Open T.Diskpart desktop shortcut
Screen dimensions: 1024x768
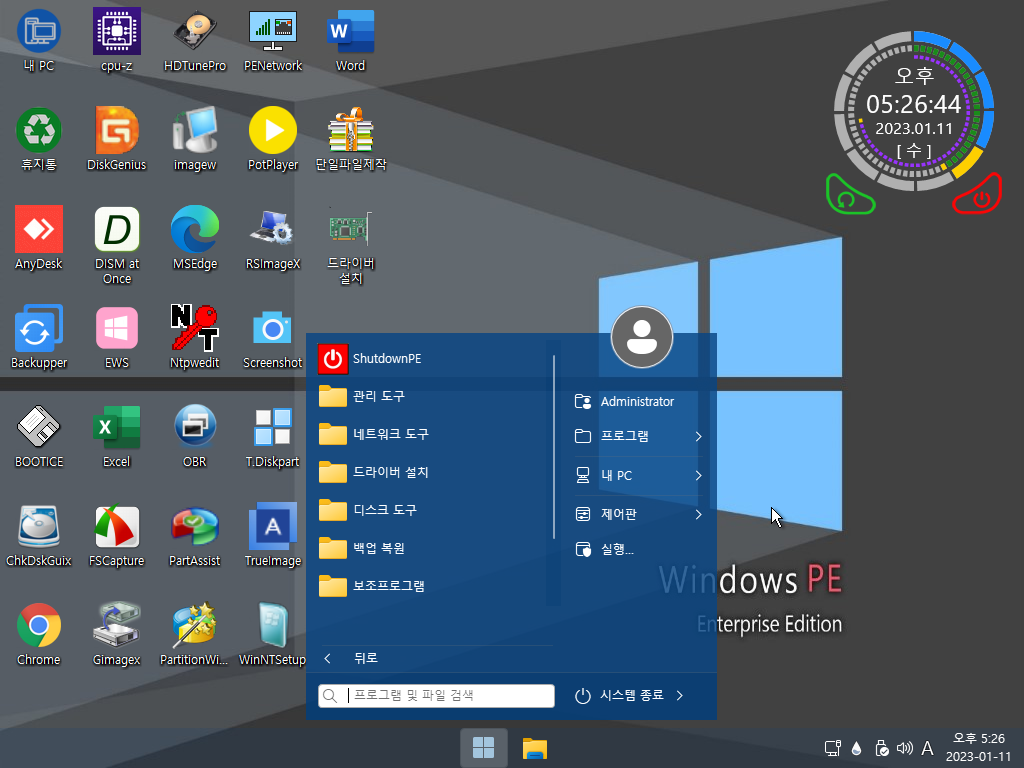pos(272,436)
